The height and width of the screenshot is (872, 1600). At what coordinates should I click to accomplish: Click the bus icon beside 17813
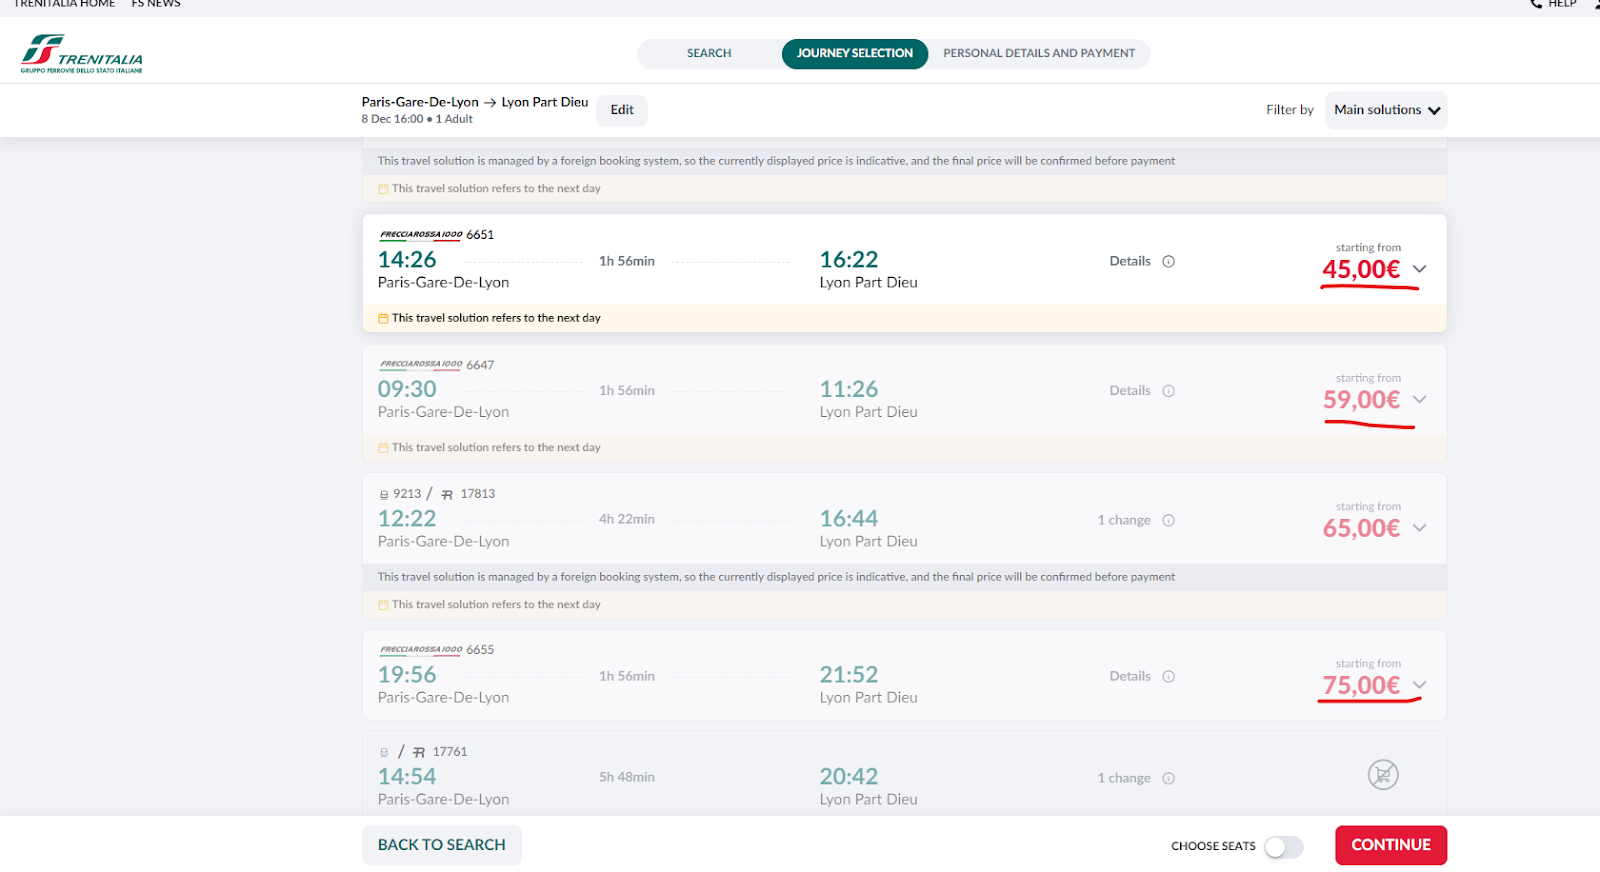(447, 494)
